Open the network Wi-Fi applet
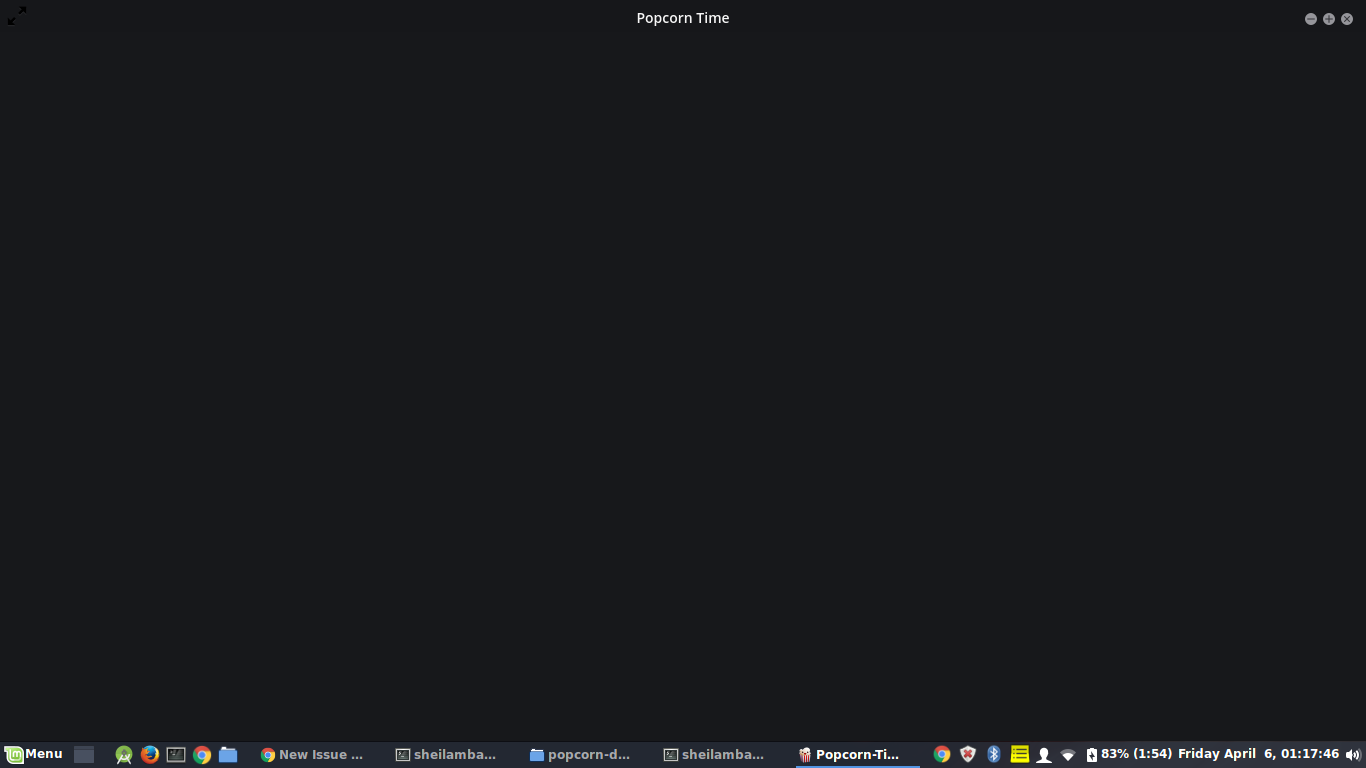 pos(1070,754)
